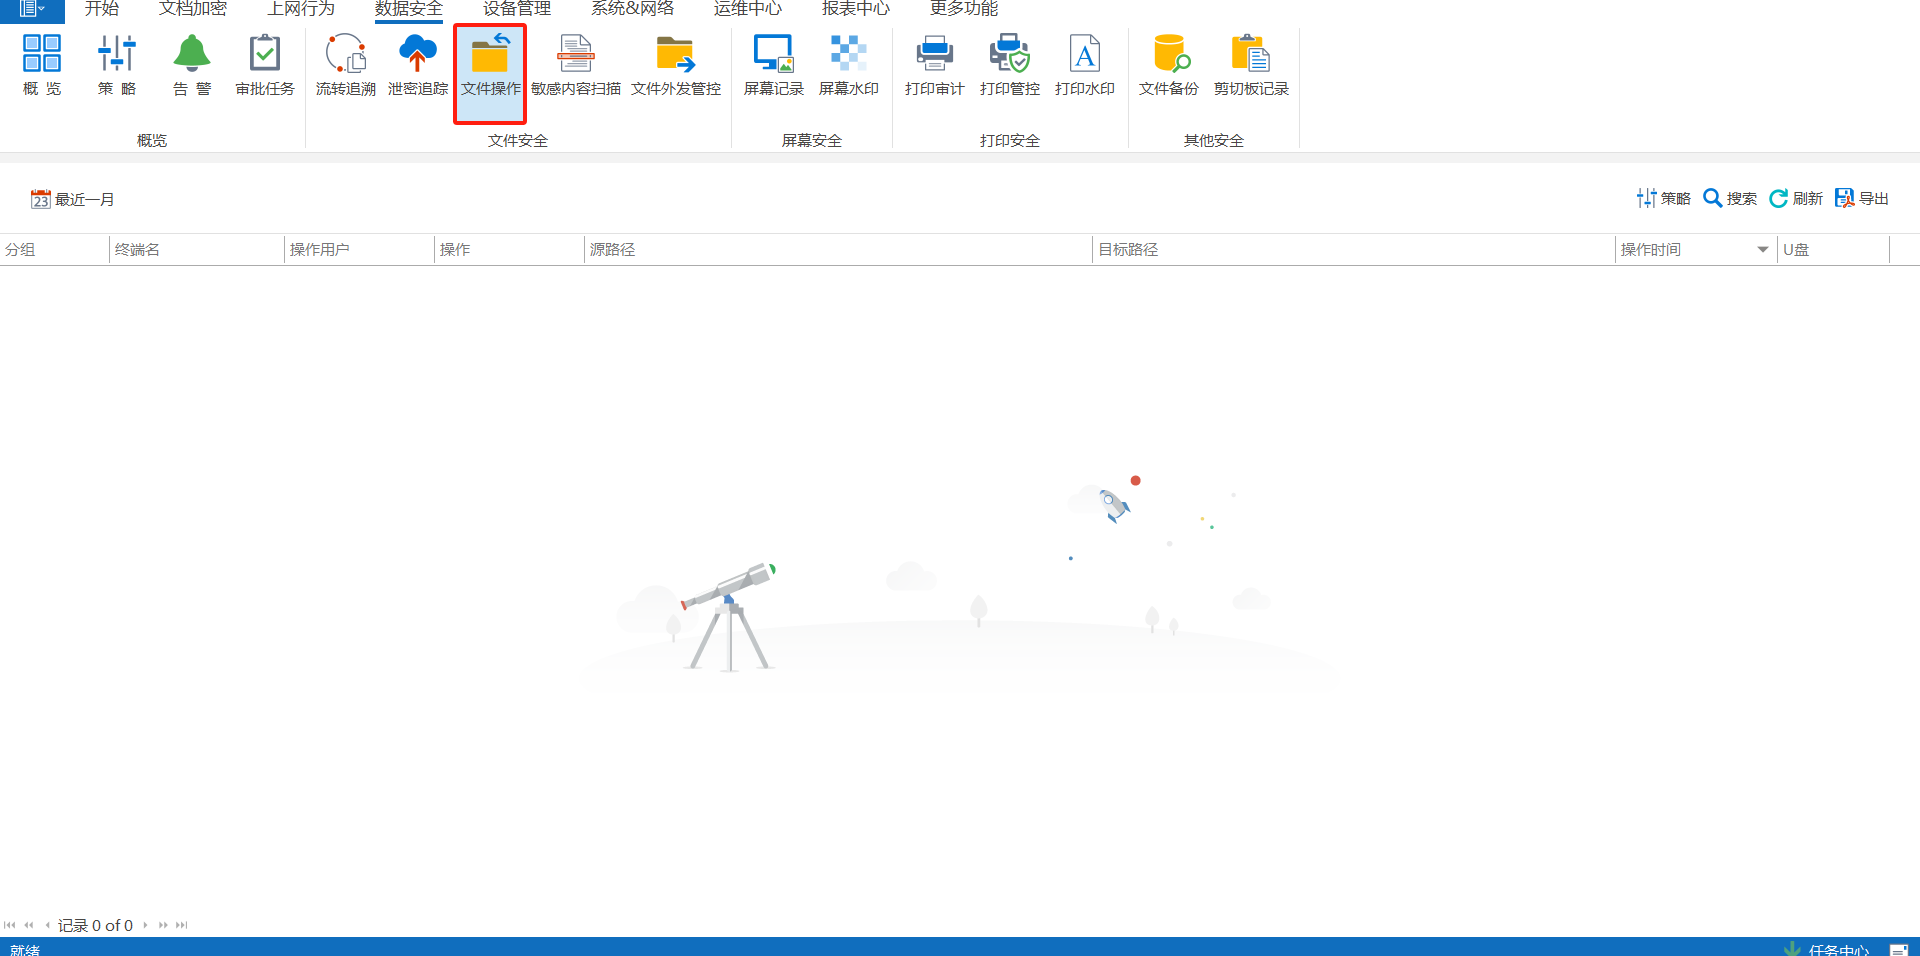Switch to the 系统&网络 tab
The width and height of the screenshot is (1920, 956).
click(633, 9)
